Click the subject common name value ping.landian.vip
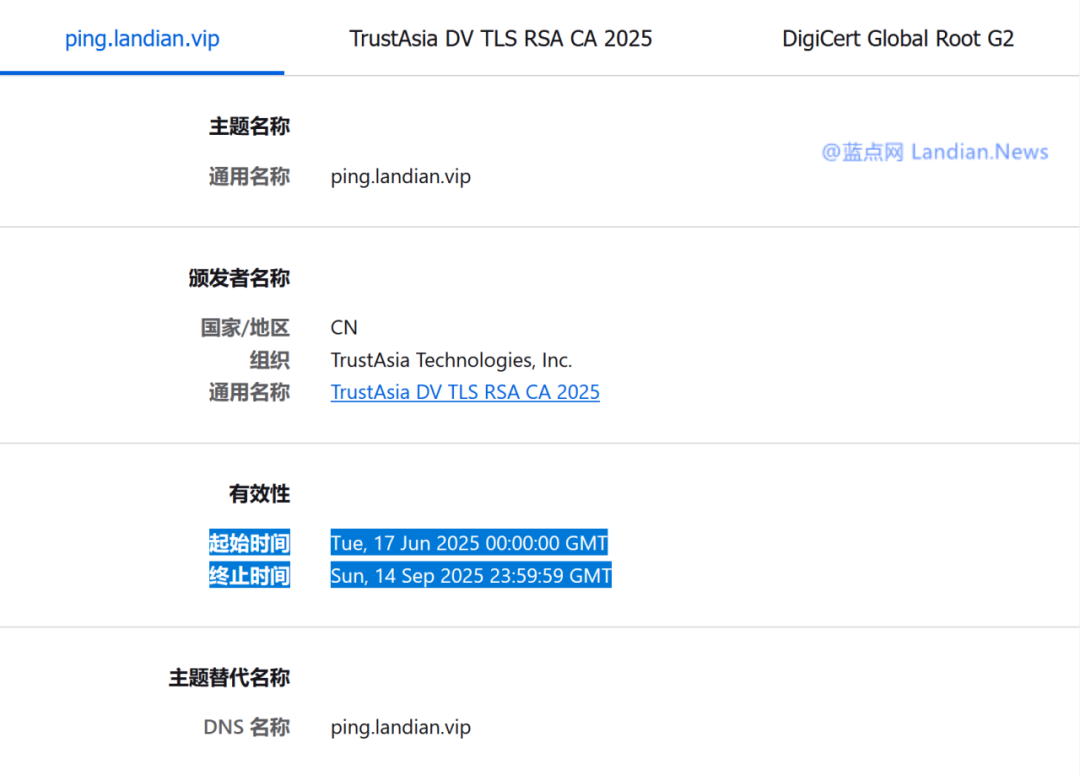Image resolution: width=1080 pixels, height=775 pixels. (400, 176)
